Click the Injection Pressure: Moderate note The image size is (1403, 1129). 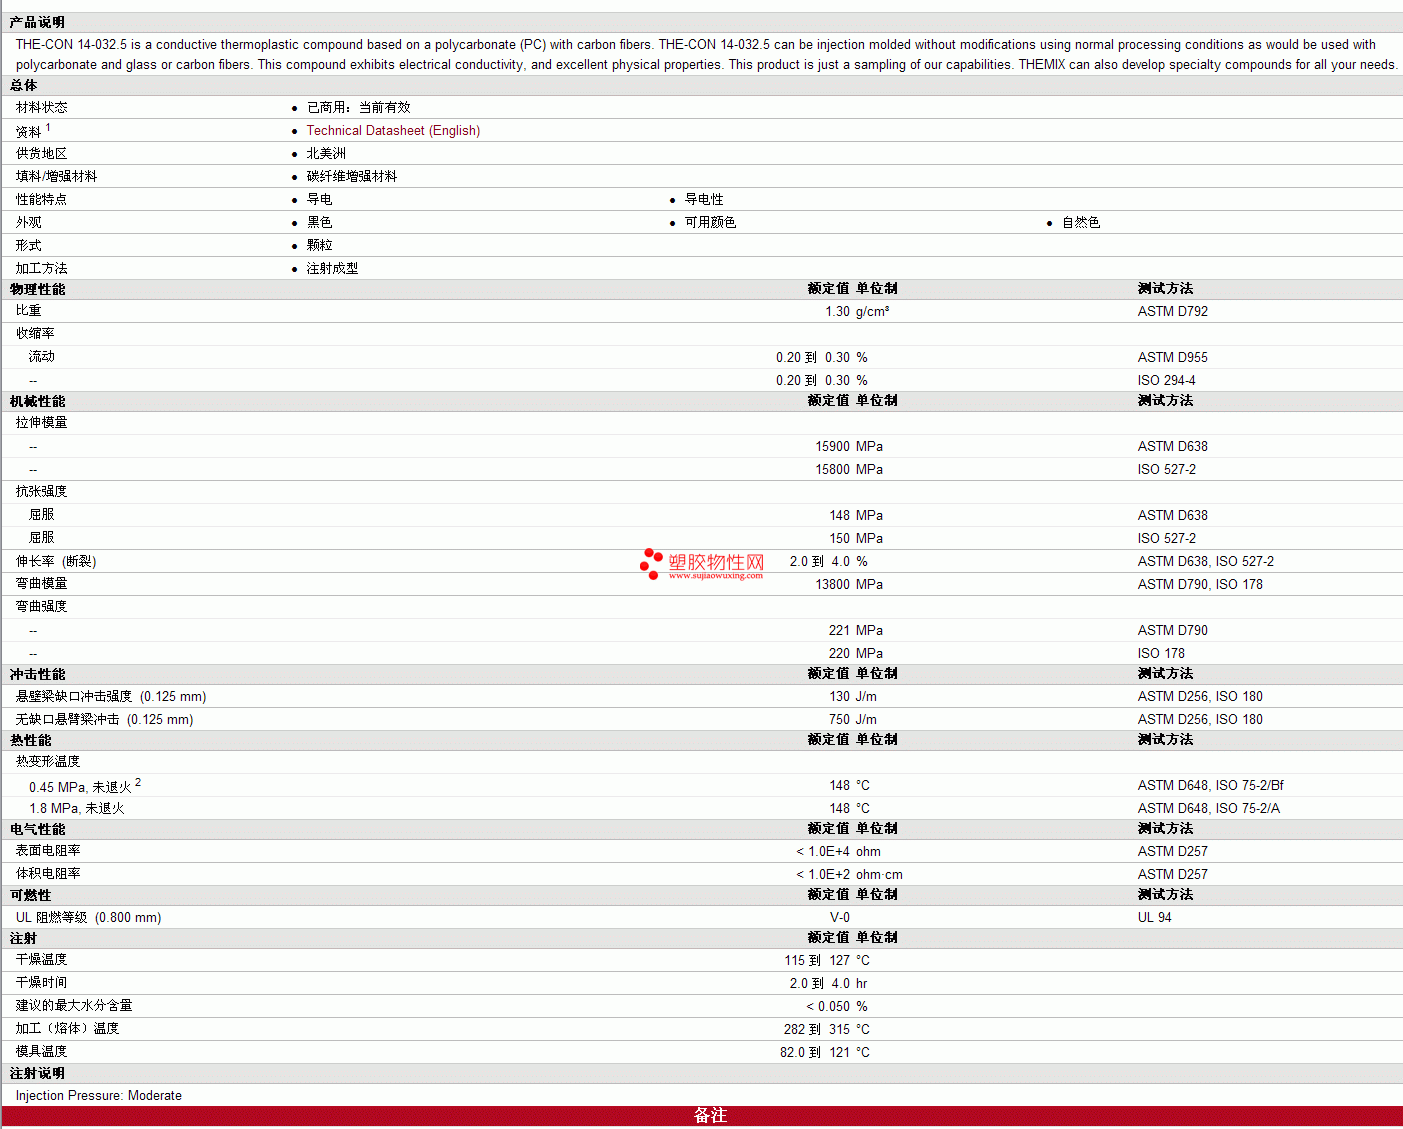[x=99, y=1096]
